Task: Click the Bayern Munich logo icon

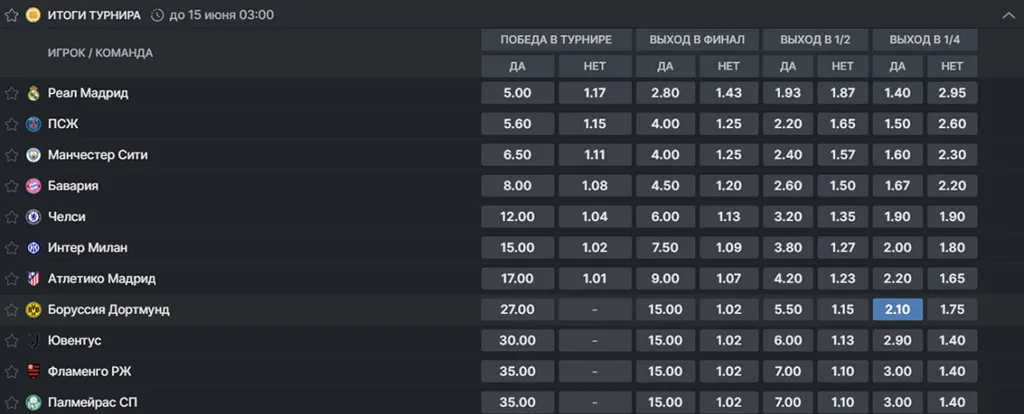Action: (x=33, y=186)
